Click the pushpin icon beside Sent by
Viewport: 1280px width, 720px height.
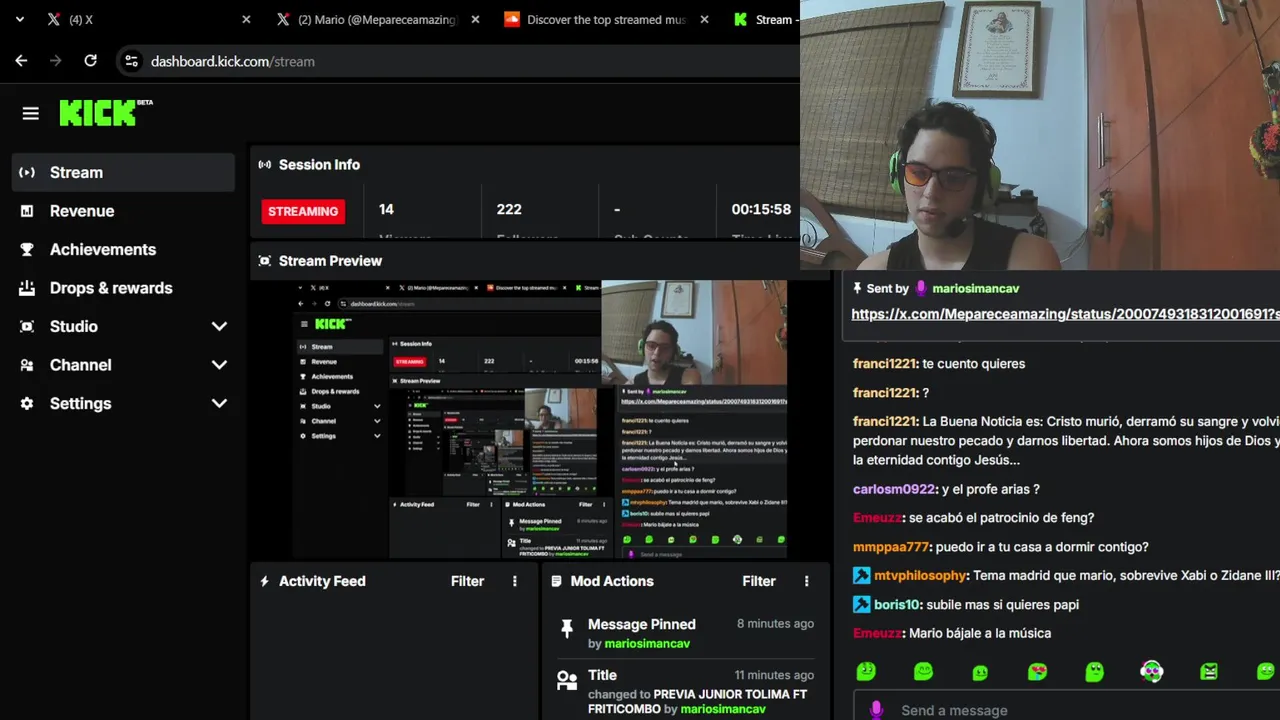(857, 288)
